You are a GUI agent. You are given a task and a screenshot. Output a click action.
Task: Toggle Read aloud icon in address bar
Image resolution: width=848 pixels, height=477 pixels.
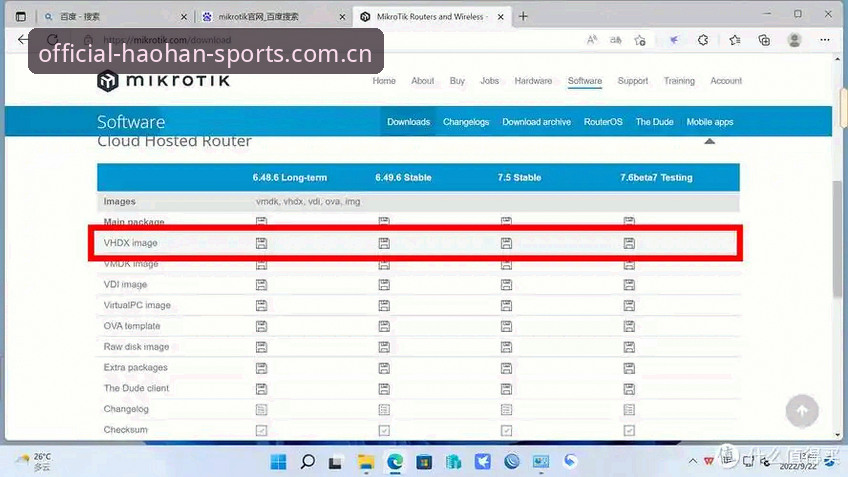pos(592,39)
